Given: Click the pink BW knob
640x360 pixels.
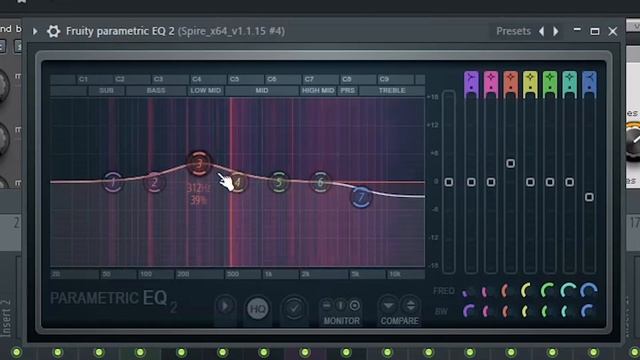Looking at the screenshot, I should [x=489, y=311].
